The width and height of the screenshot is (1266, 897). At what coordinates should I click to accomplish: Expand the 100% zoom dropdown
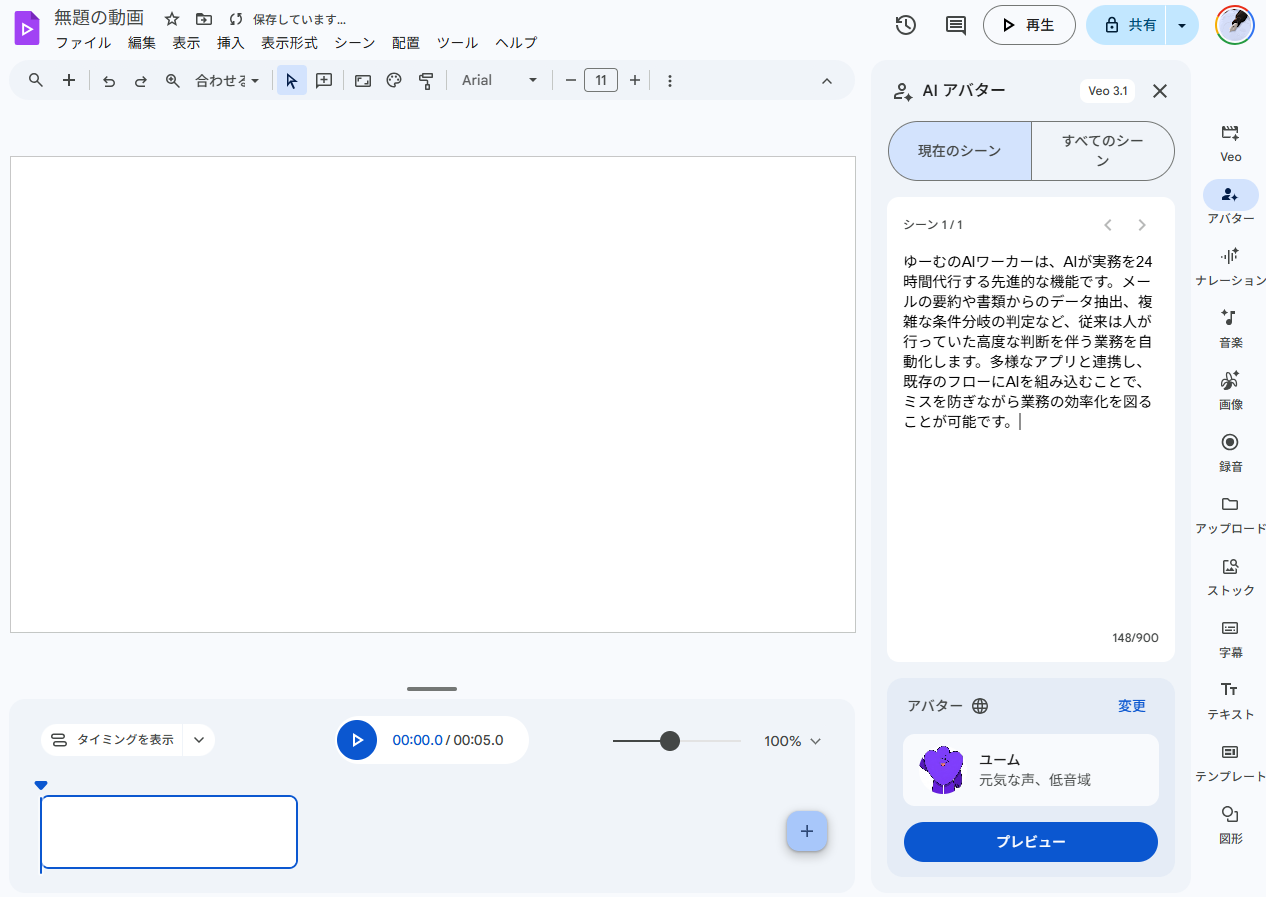coord(792,741)
